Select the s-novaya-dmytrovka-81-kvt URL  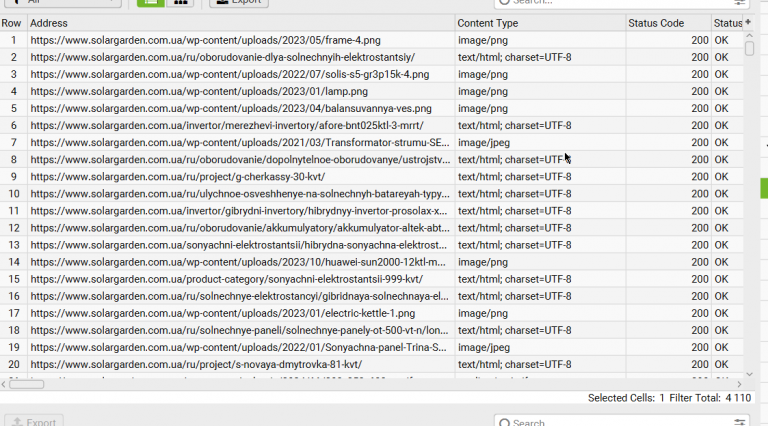tap(196, 364)
